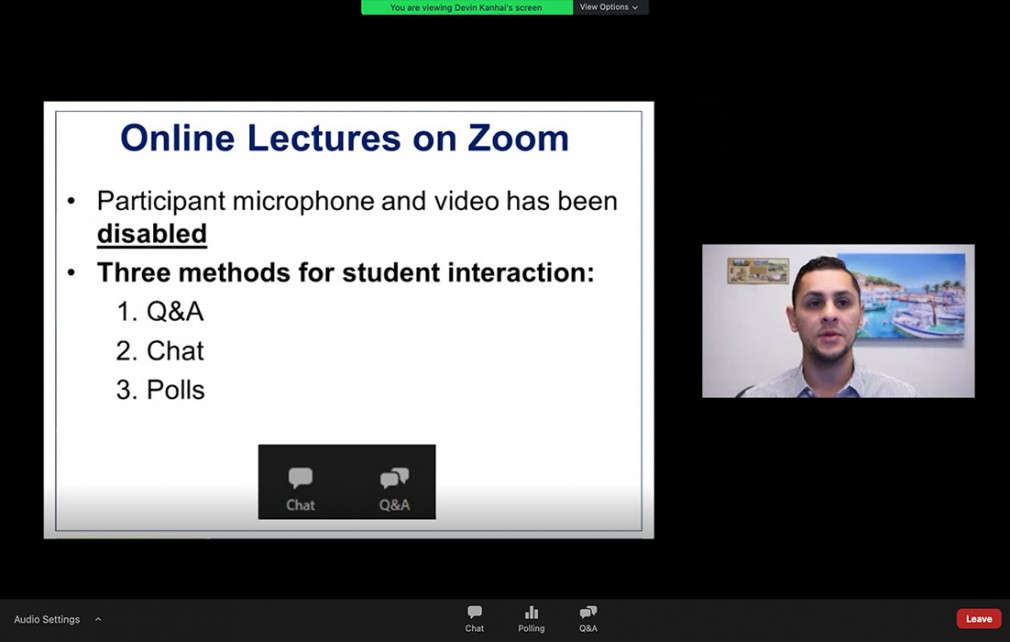Click the slide title 'Online Lectures on Zoom'
This screenshot has height=642, width=1010.
[x=344, y=138]
